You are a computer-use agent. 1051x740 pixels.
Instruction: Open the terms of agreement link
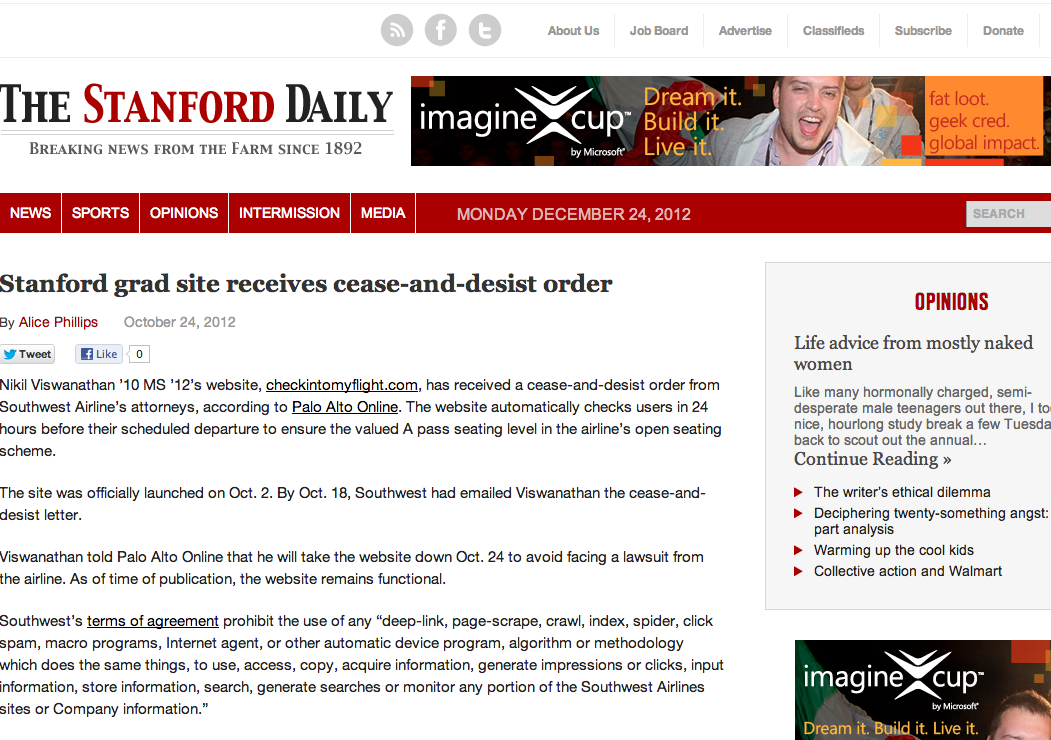[153, 621]
